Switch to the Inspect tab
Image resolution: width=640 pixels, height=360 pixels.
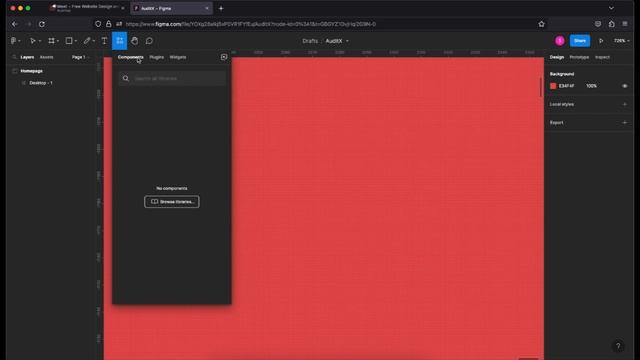coord(602,57)
